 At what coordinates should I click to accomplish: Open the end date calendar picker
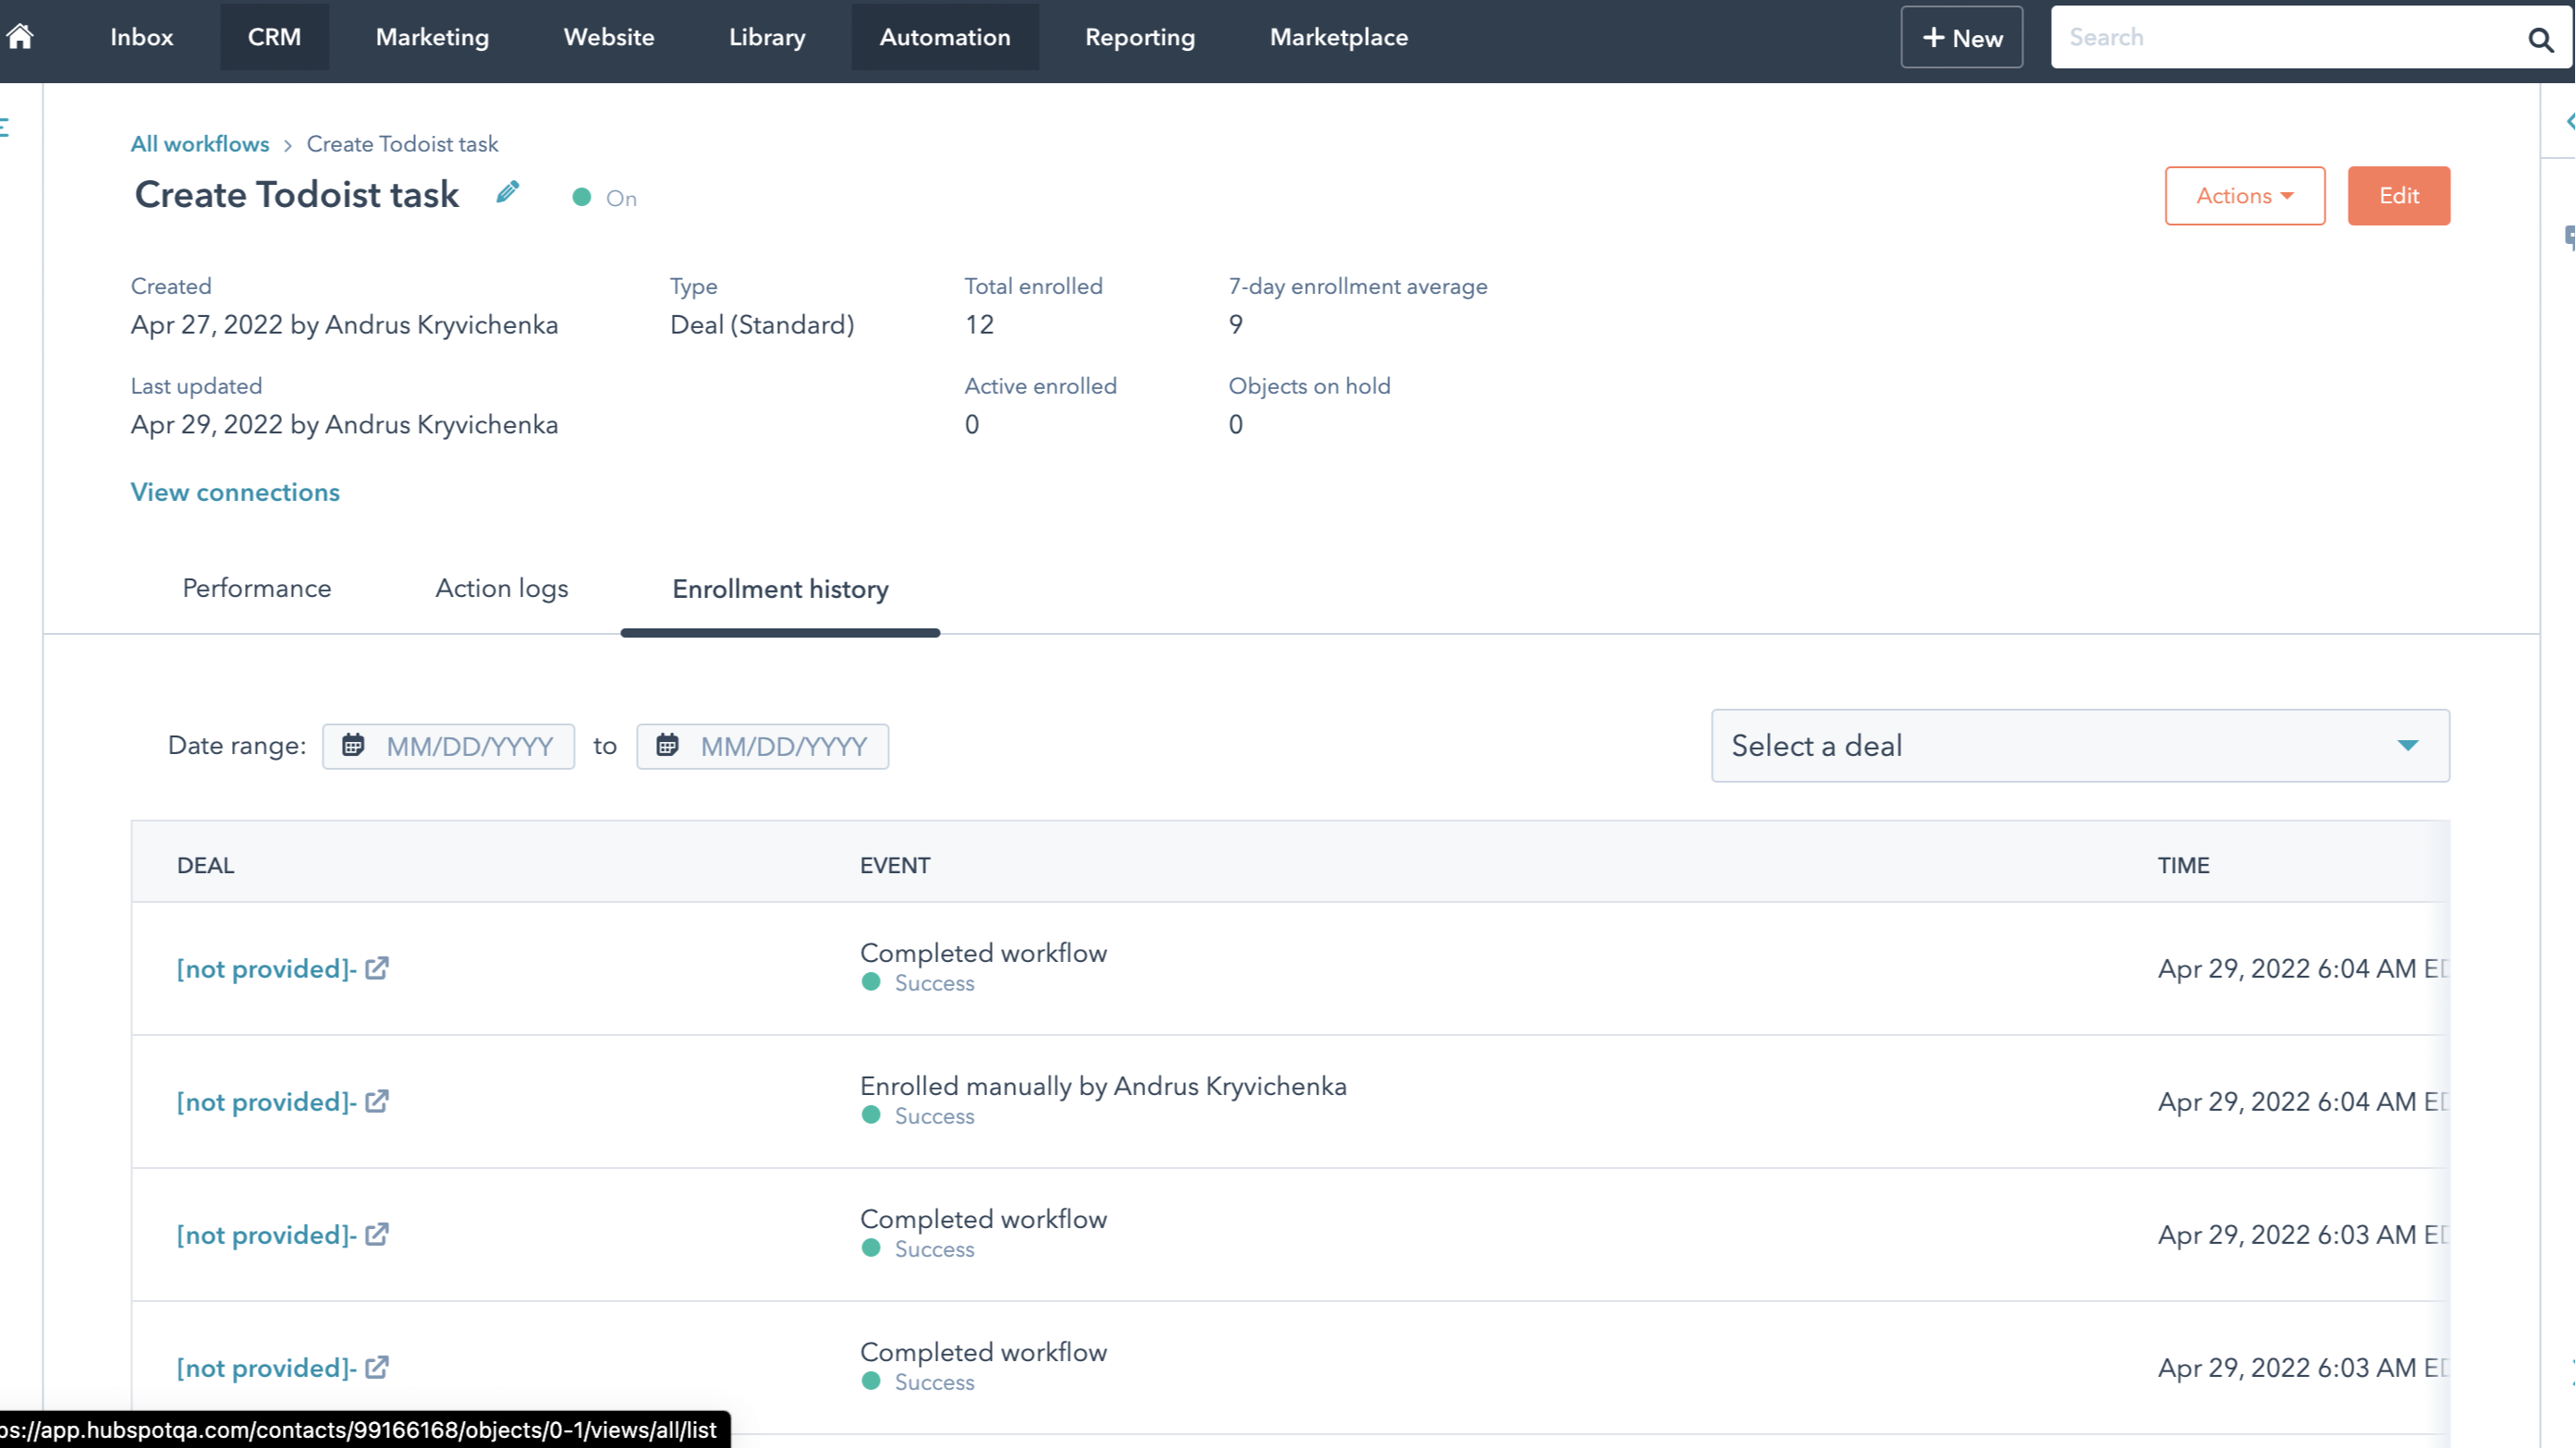667,745
